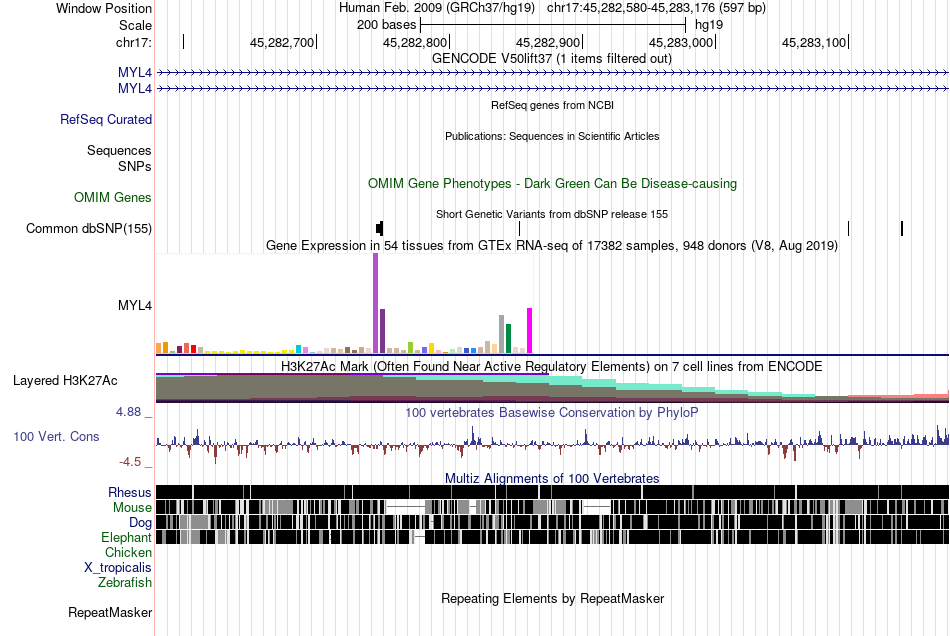Select the Dog alignment row label

click(x=141, y=522)
